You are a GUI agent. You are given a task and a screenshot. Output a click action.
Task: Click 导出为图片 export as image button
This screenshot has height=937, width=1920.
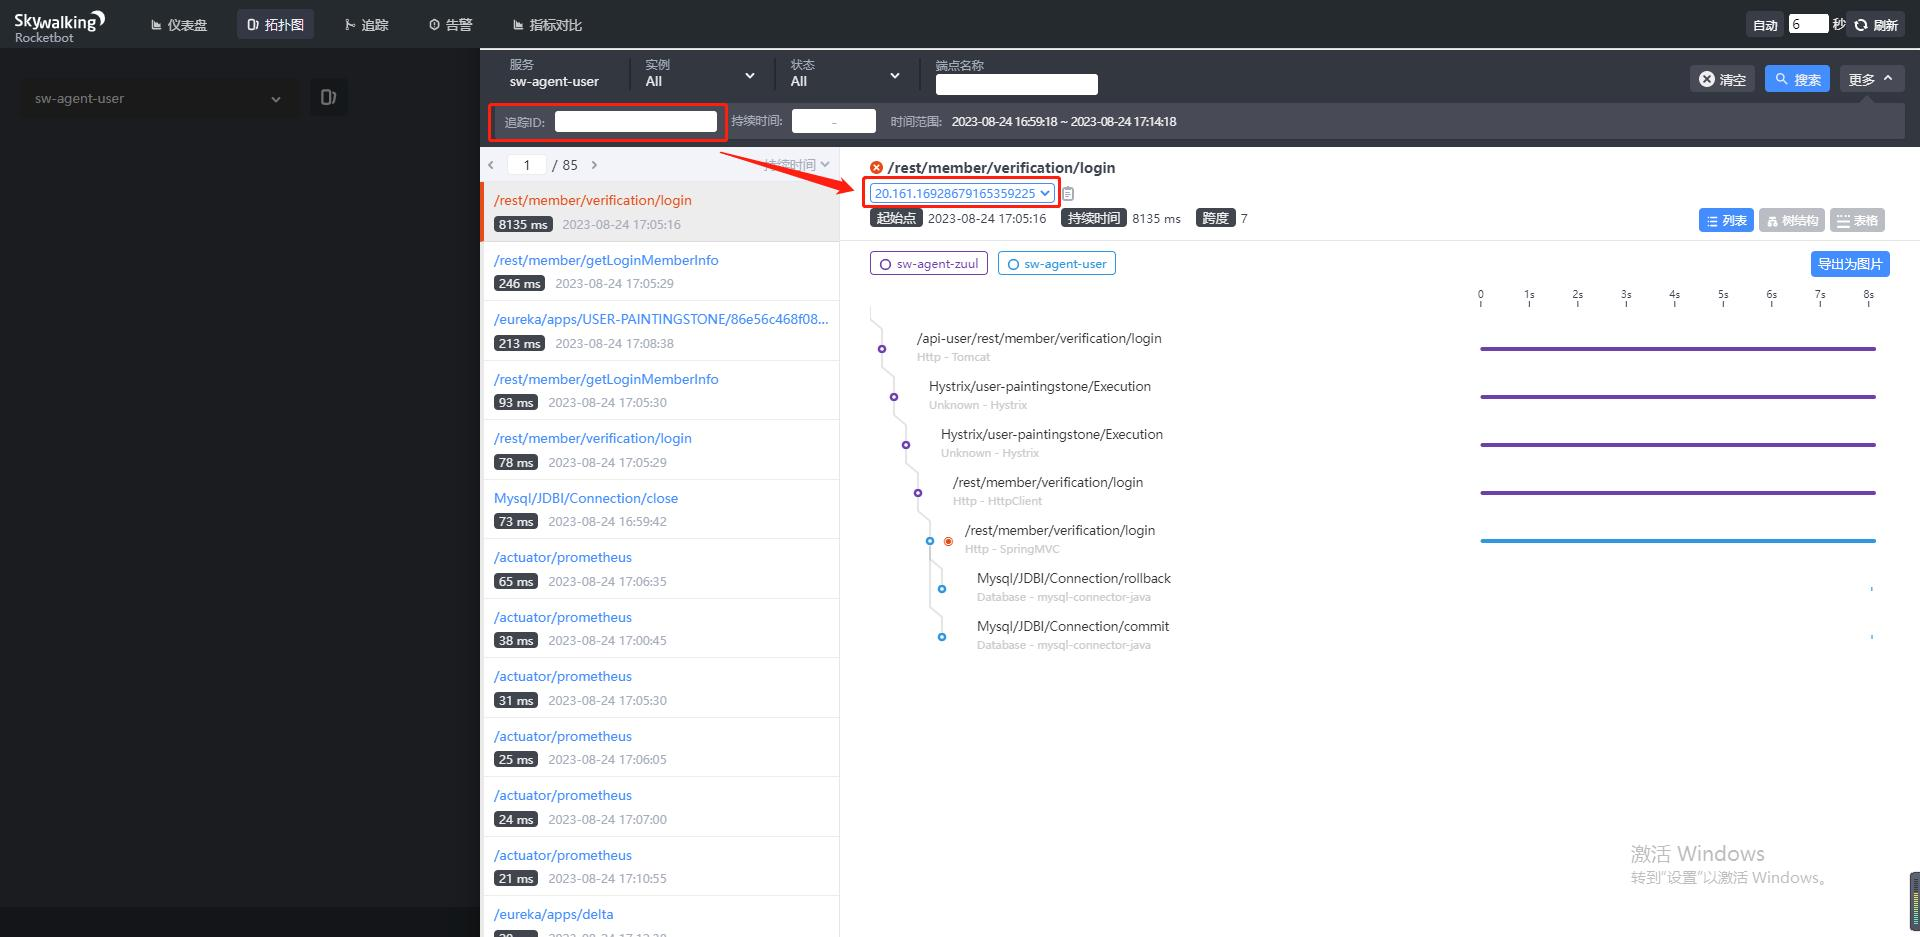(x=1850, y=264)
